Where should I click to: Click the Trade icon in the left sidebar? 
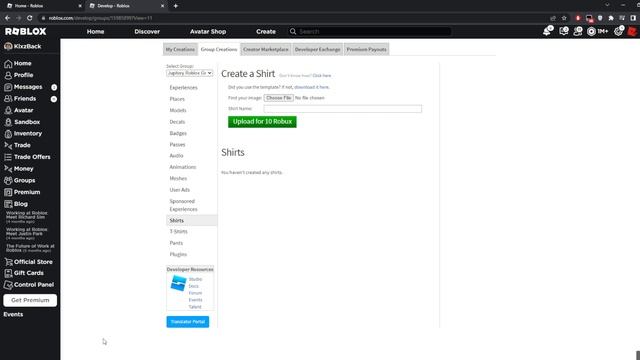click(8, 145)
